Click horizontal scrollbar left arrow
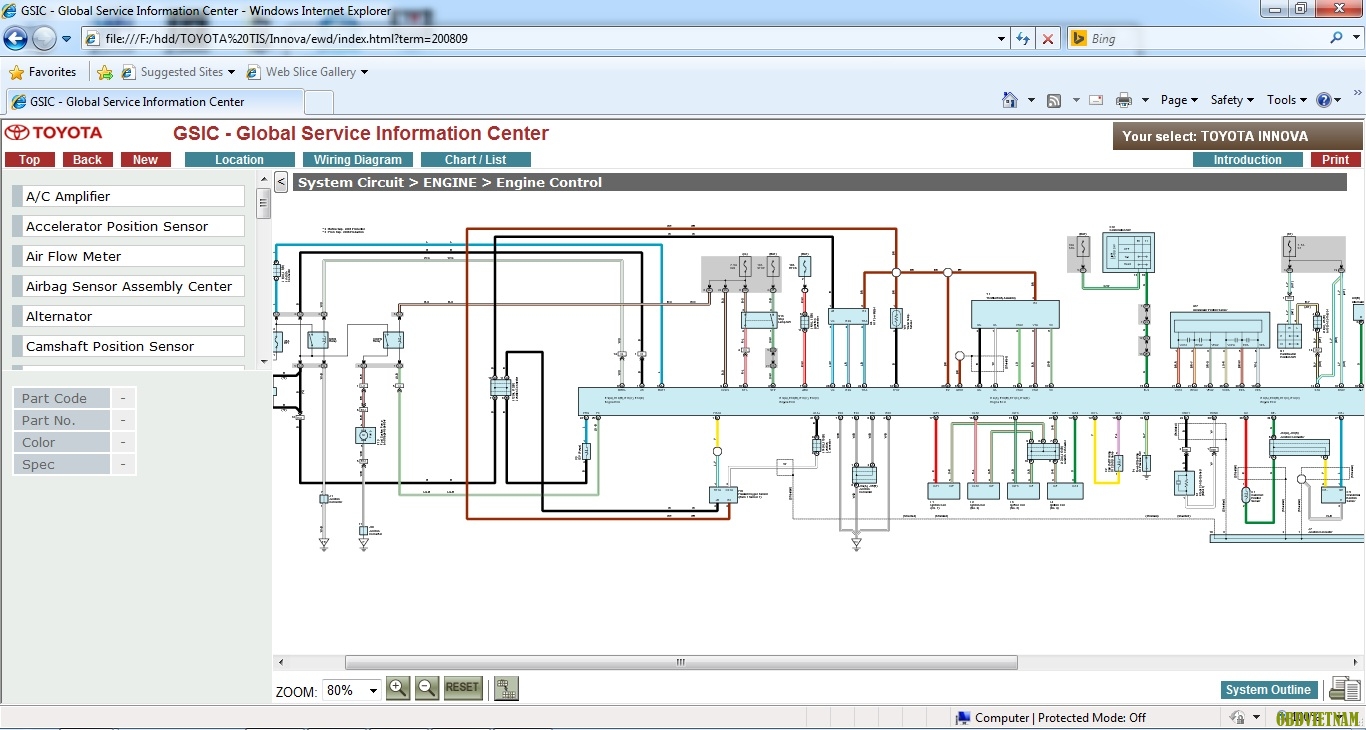The width and height of the screenshot is (1366, 730). pyautogui.click(x=280, y=662)
